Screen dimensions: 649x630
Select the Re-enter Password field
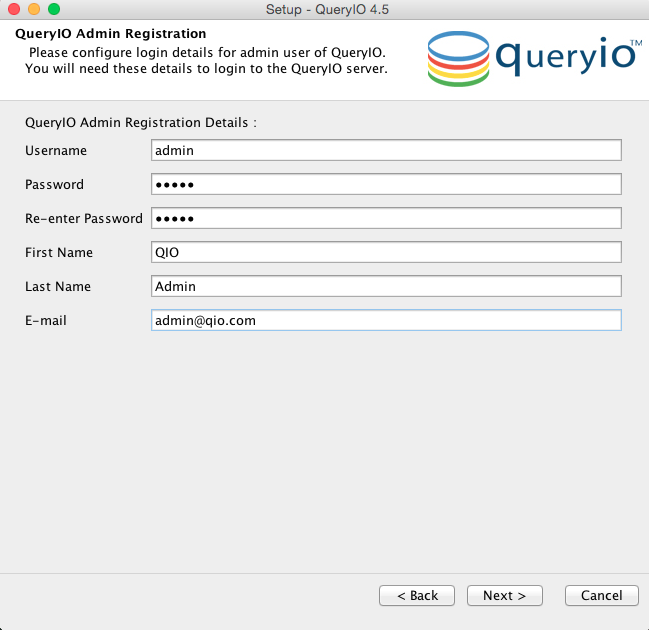click(386, 218)
